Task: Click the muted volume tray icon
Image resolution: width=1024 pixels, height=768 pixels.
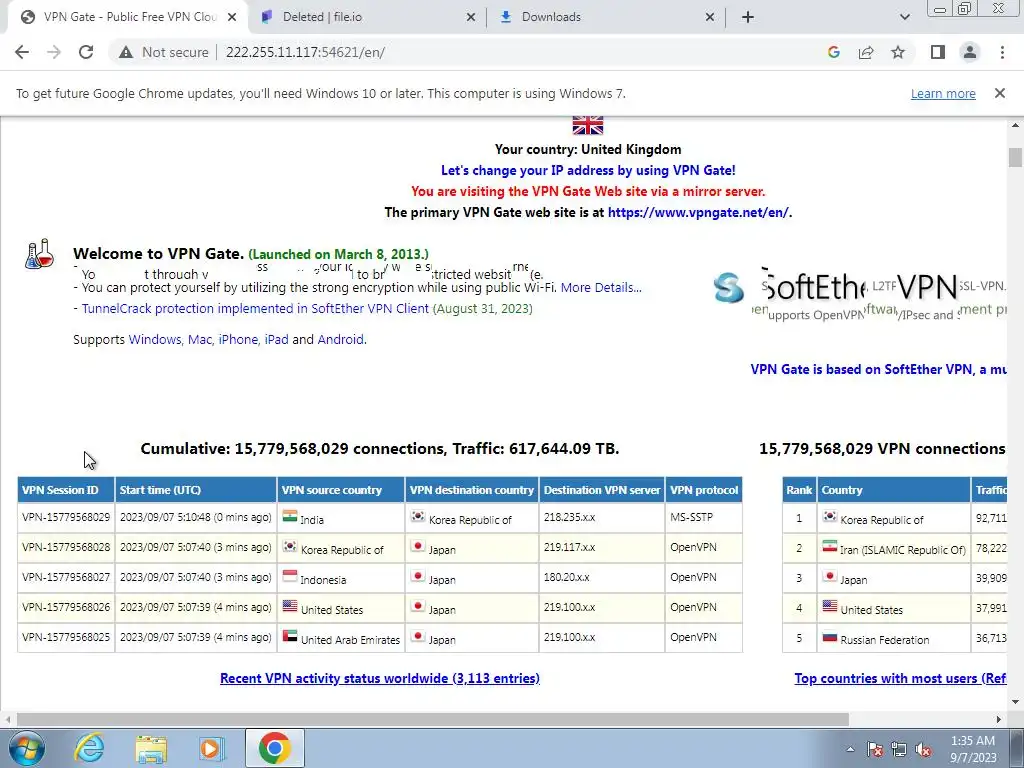Action: coord(923,749)
